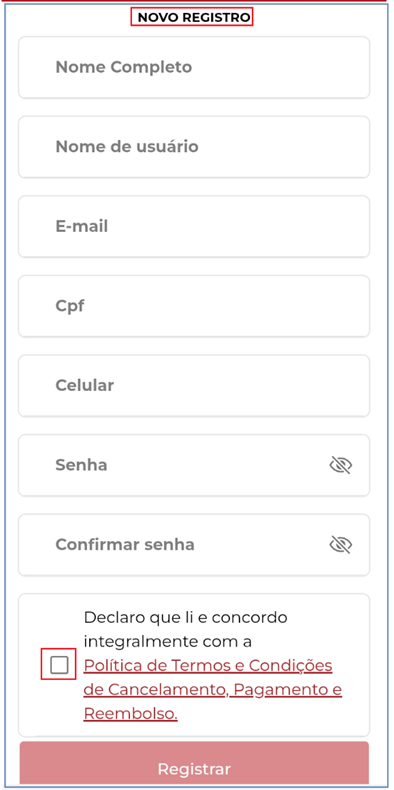Image resolution: width=394 pixels, height=790 pixels.
Task: Select the Celular phone field
Action: 194,385
